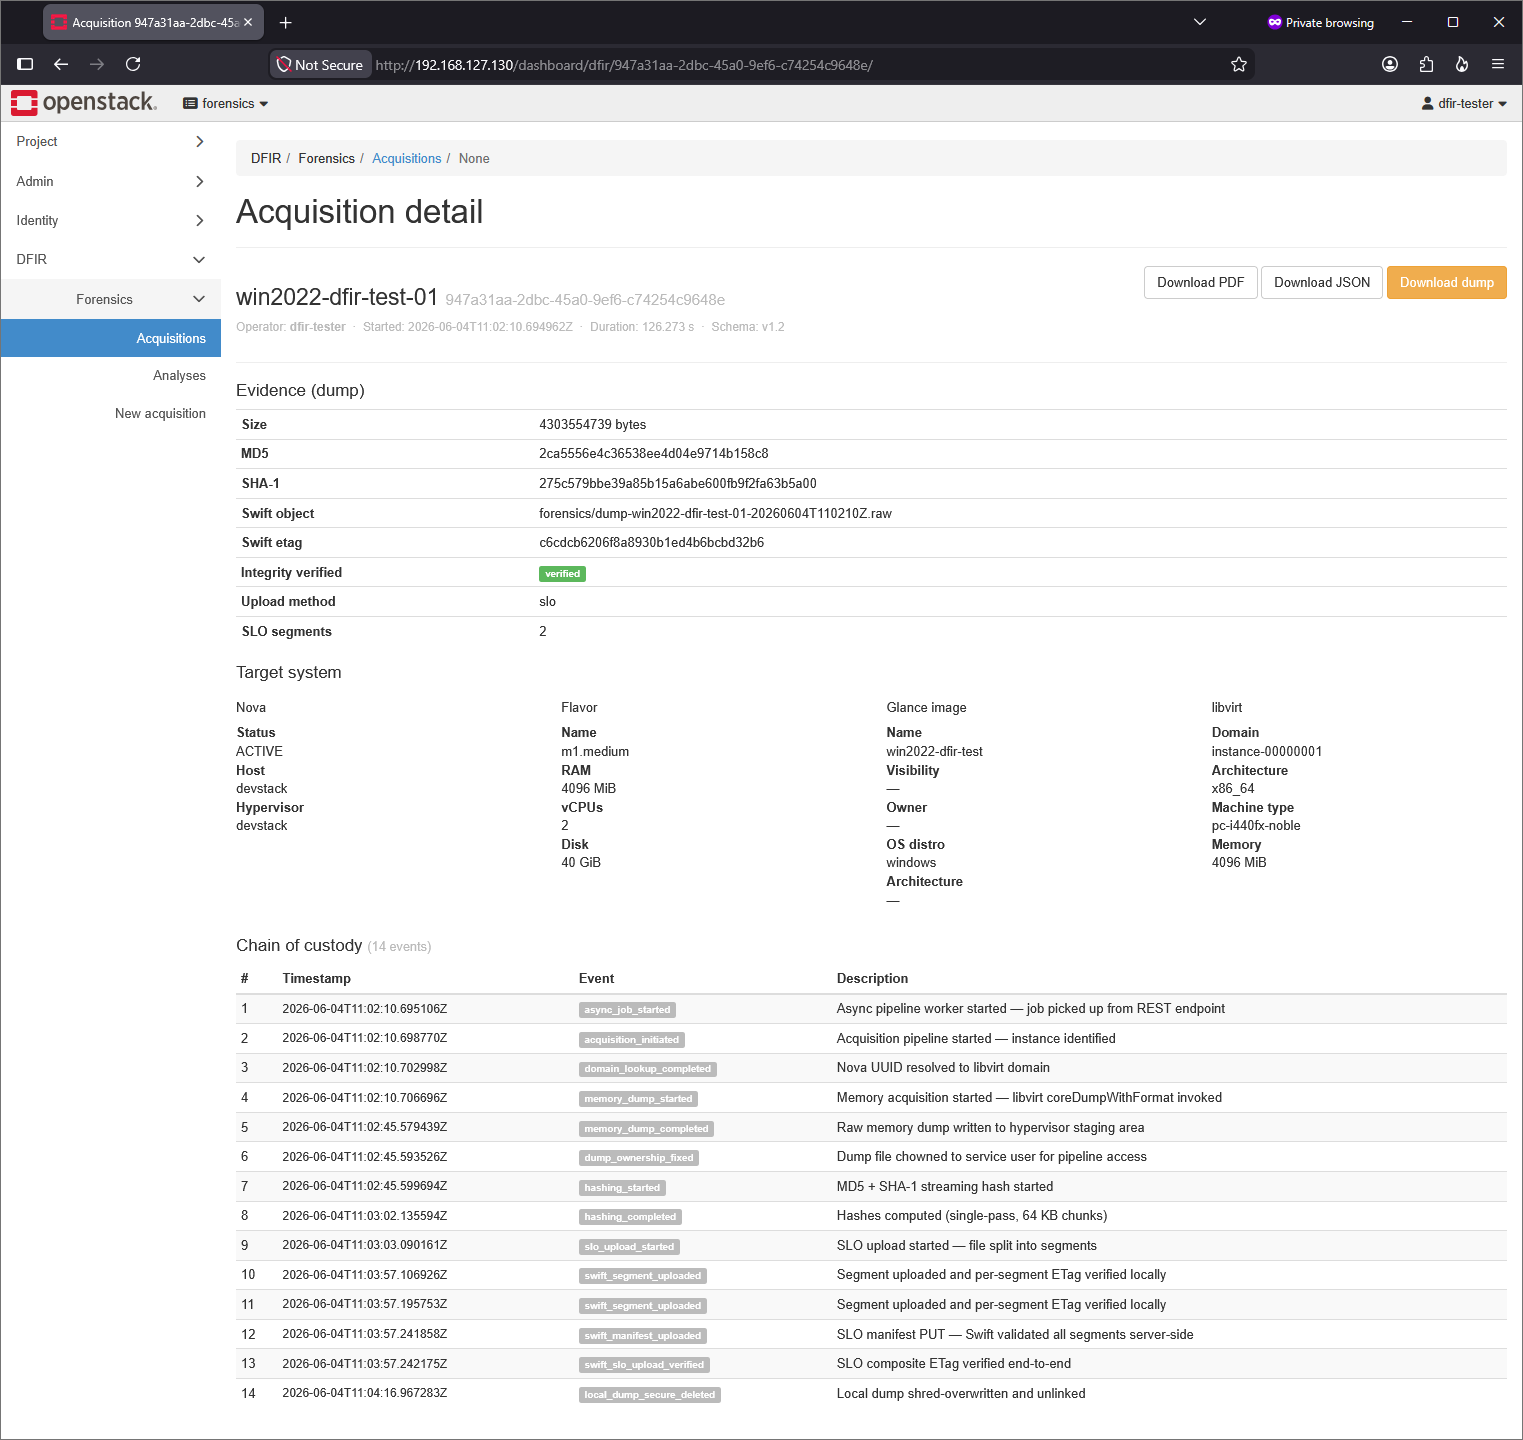Click the OpenStack logo

[x=84, y=102]
